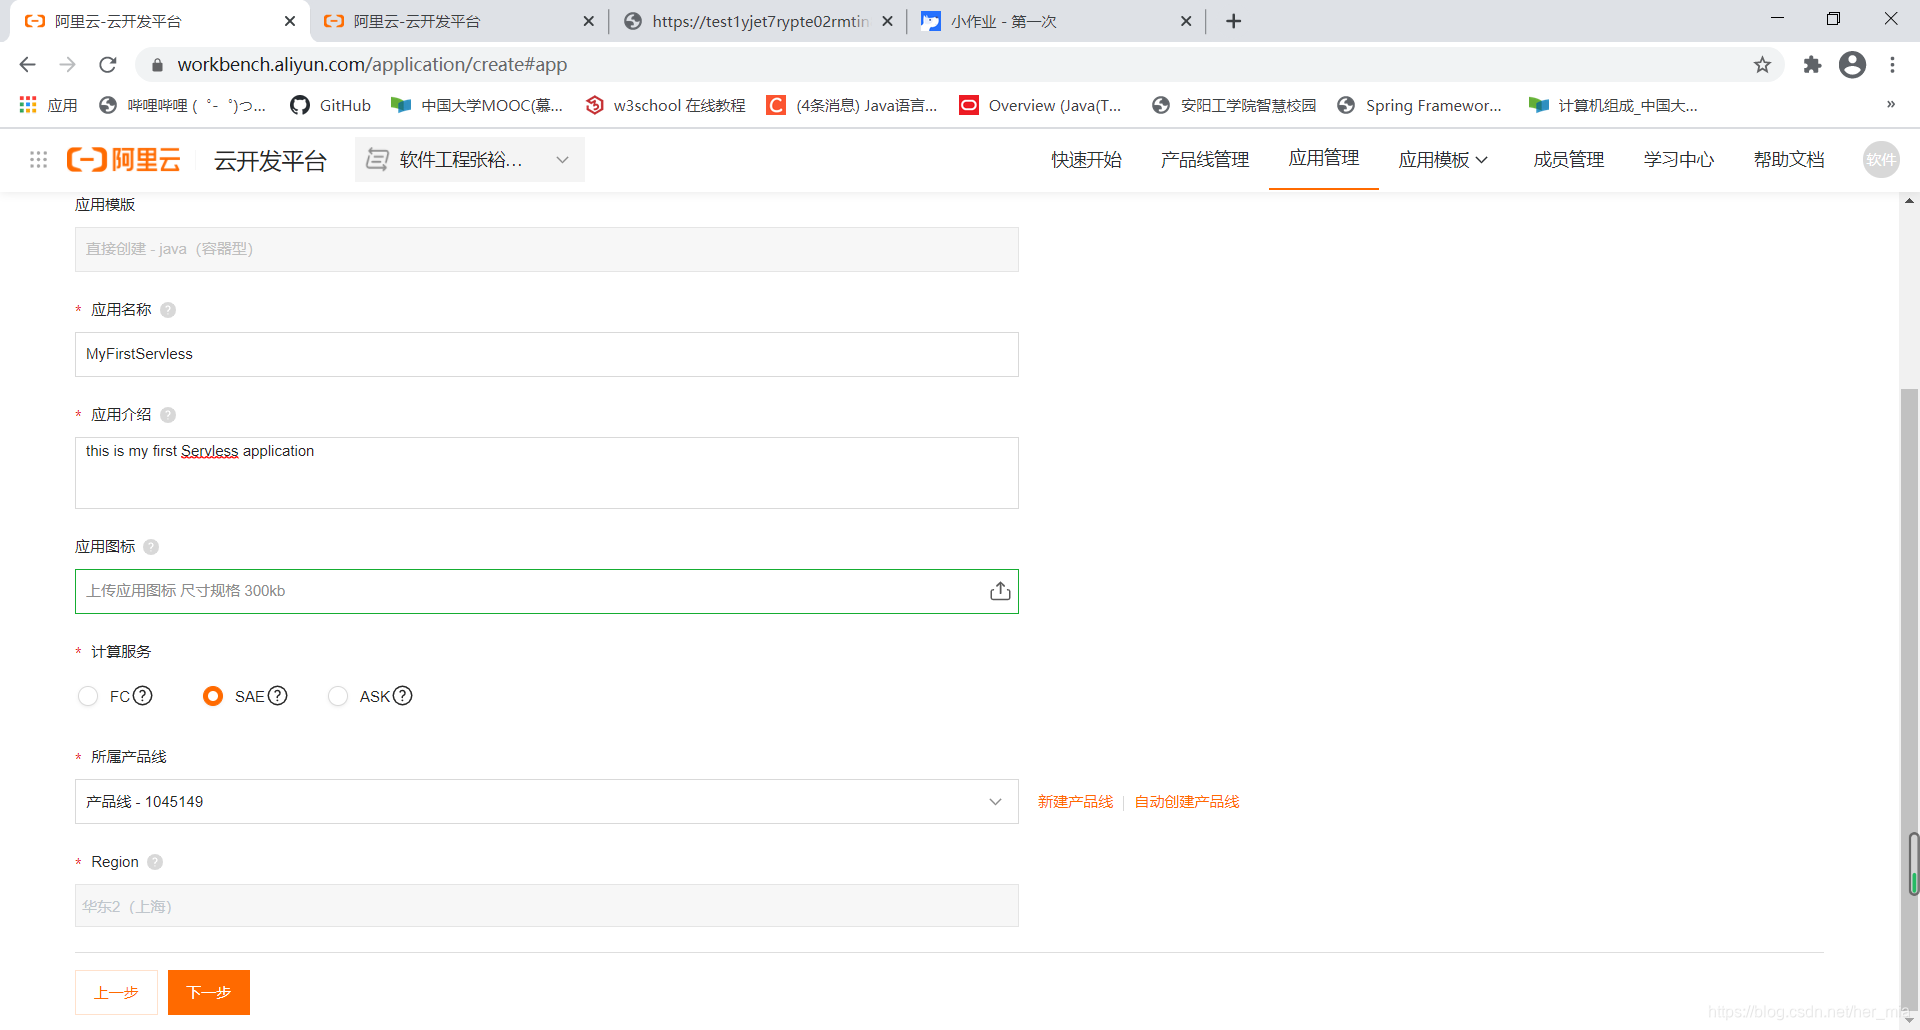Close the 小作业 - 第一次 tab
The width and height of the screenshot is (1920, 1030).
pyautogui.click(x=1186, y=21)
